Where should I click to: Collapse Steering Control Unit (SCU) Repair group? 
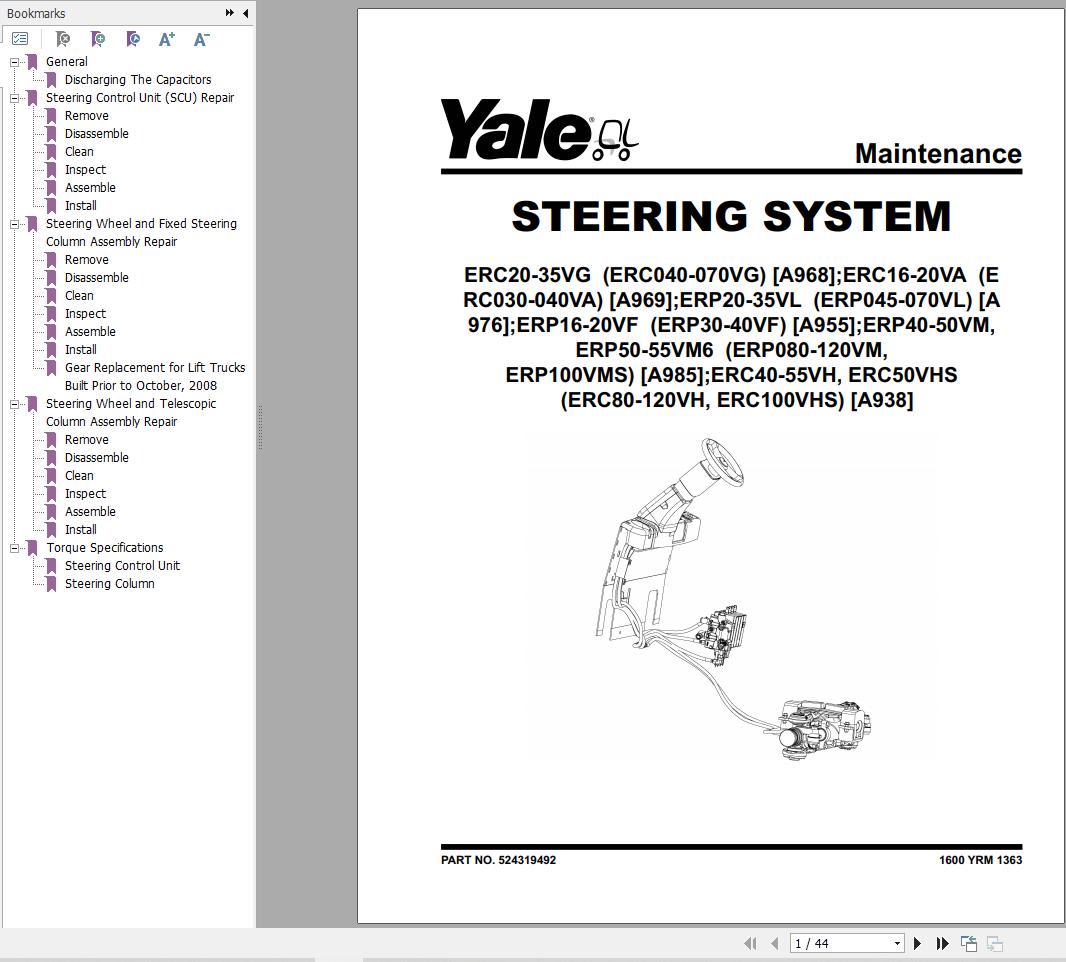pyautogui.click(x=14, y=98)
